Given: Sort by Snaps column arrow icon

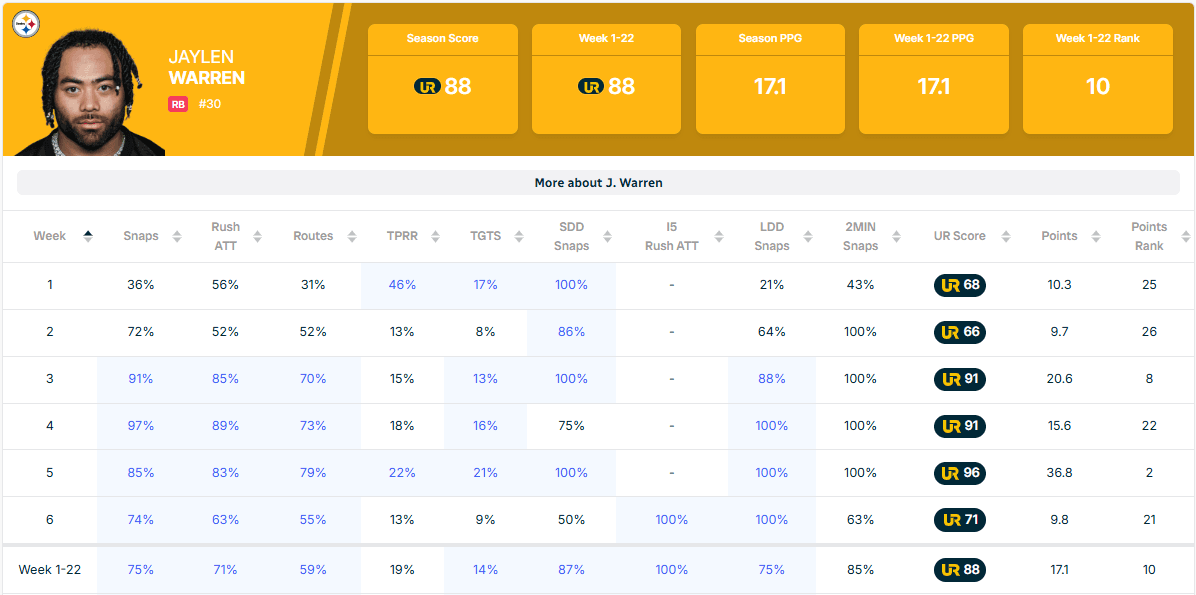Looking at the screenshot, I should (x=177, y=236).
